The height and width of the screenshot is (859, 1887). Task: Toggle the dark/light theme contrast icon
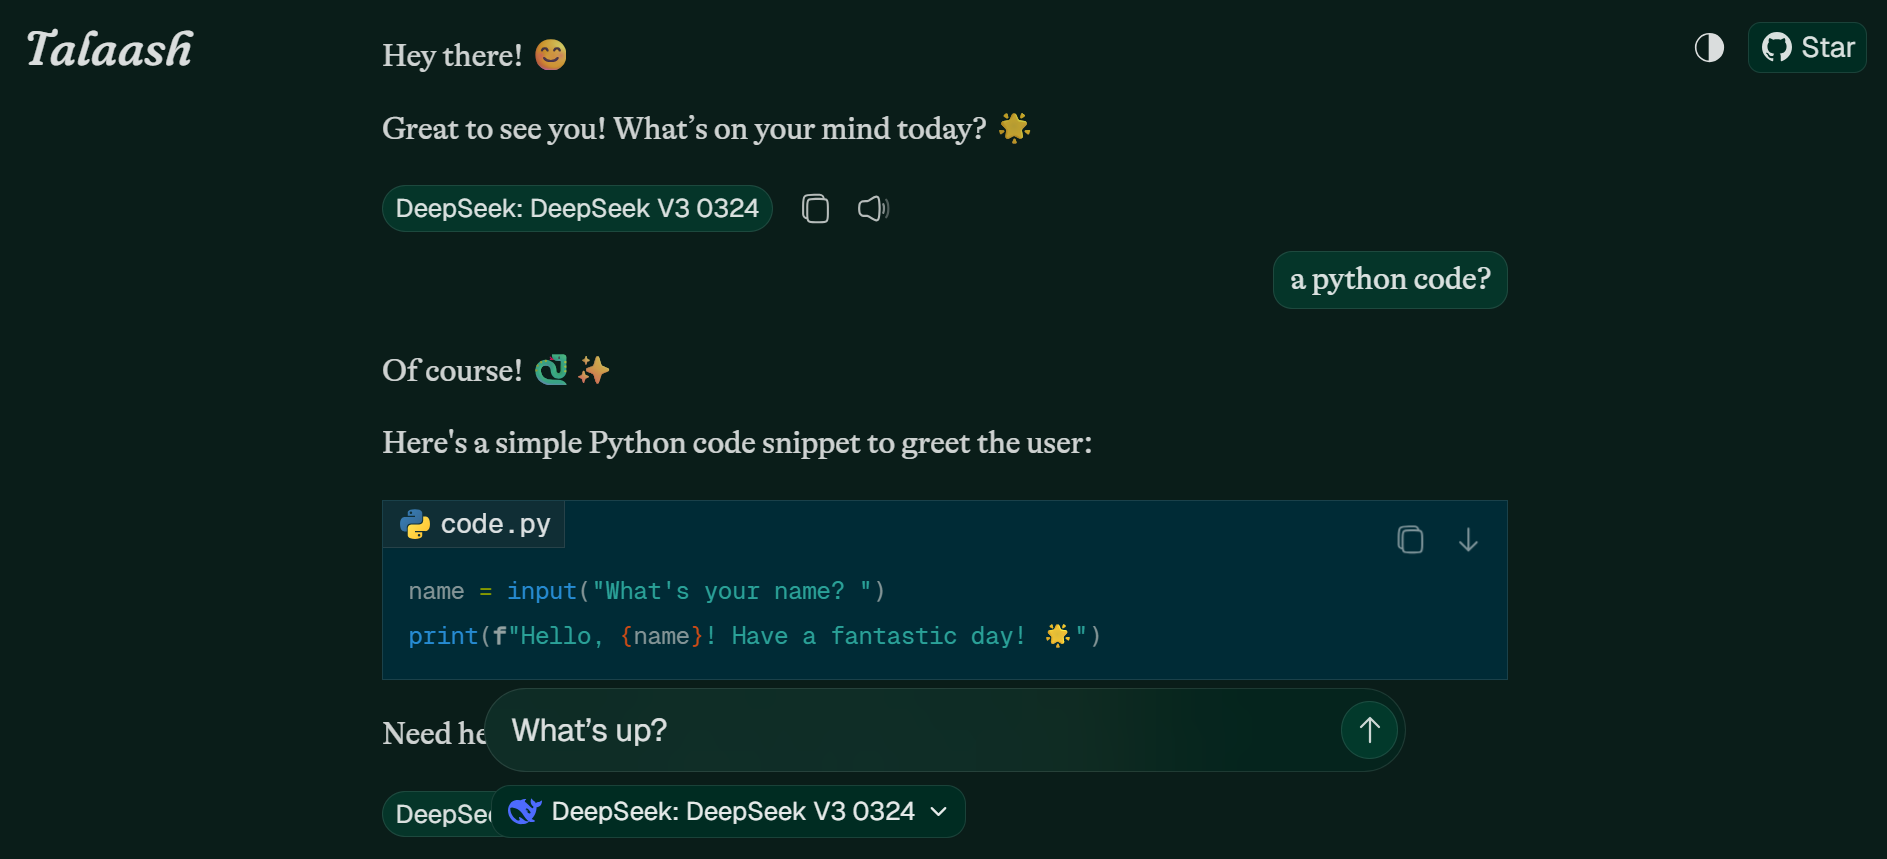click(x=1709, y=47)
